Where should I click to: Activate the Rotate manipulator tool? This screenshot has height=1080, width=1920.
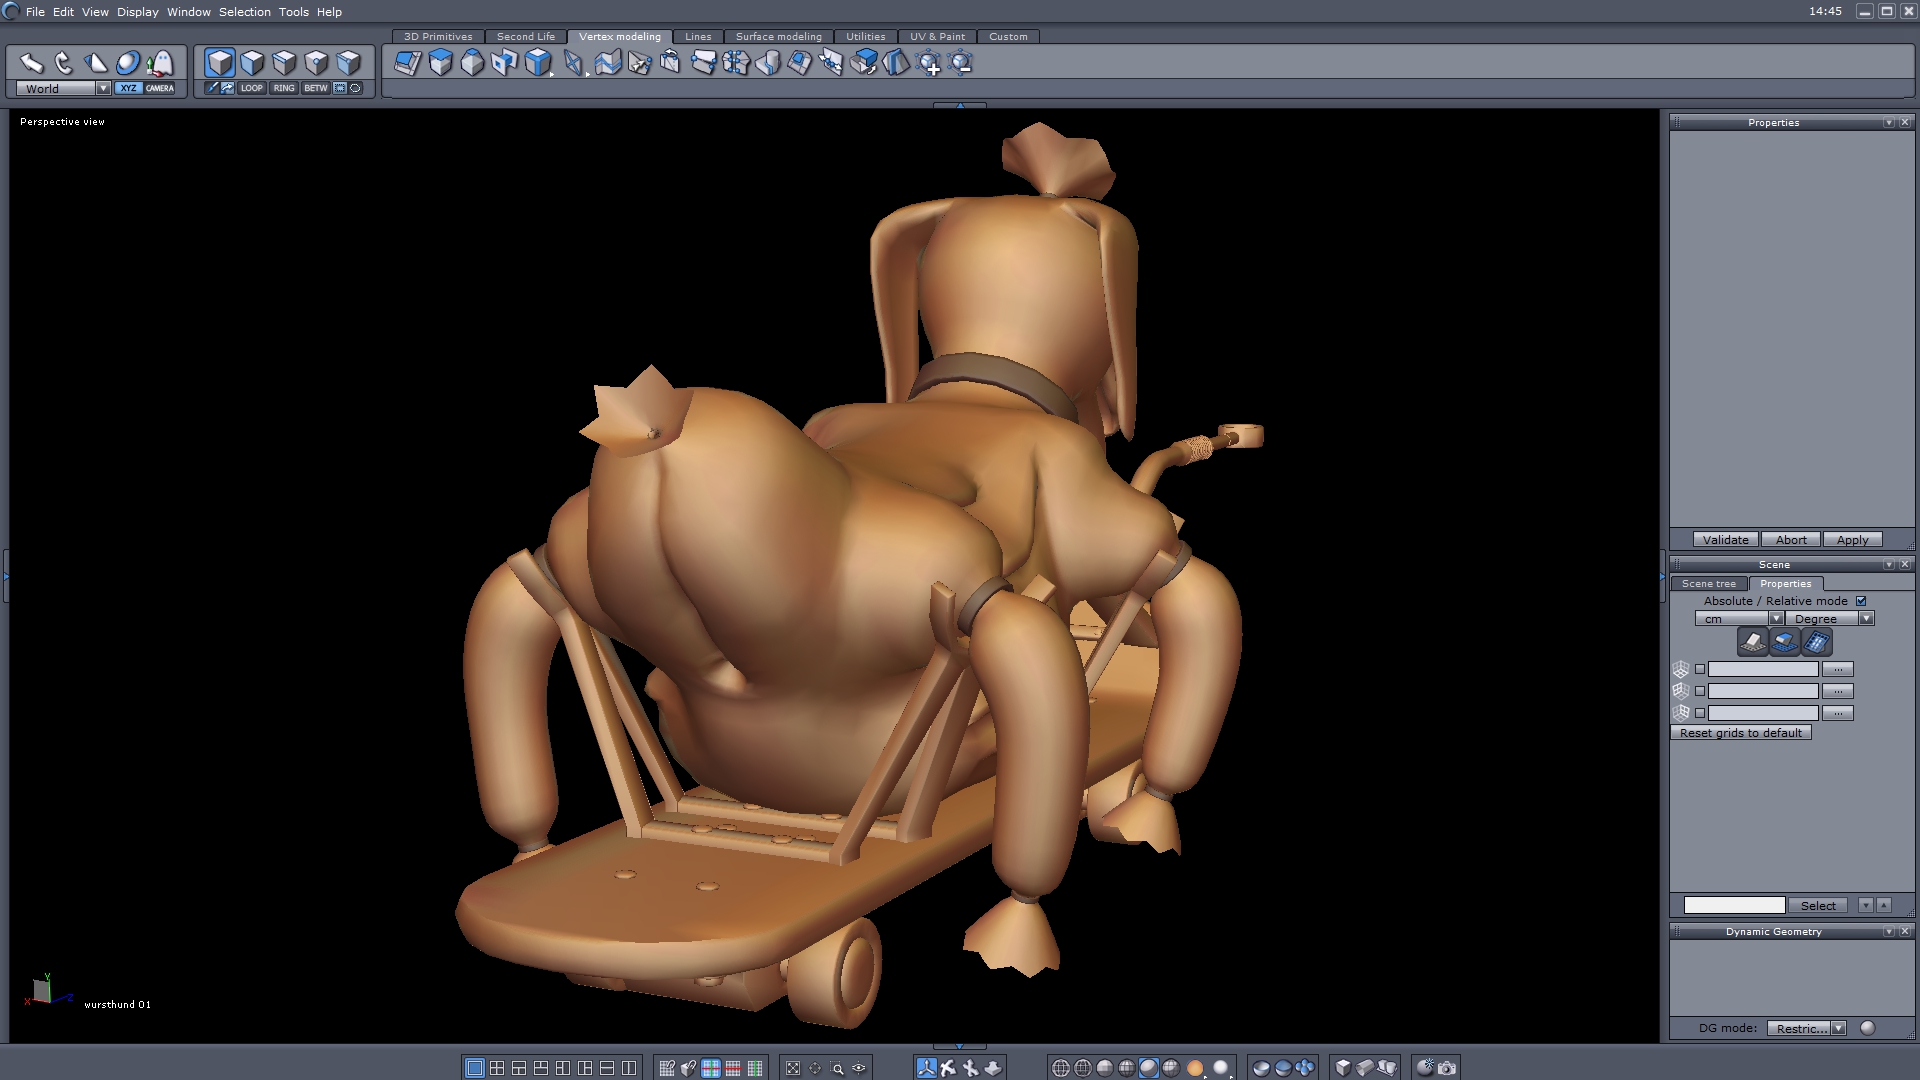pyautogui.click(x=63, y=63)
